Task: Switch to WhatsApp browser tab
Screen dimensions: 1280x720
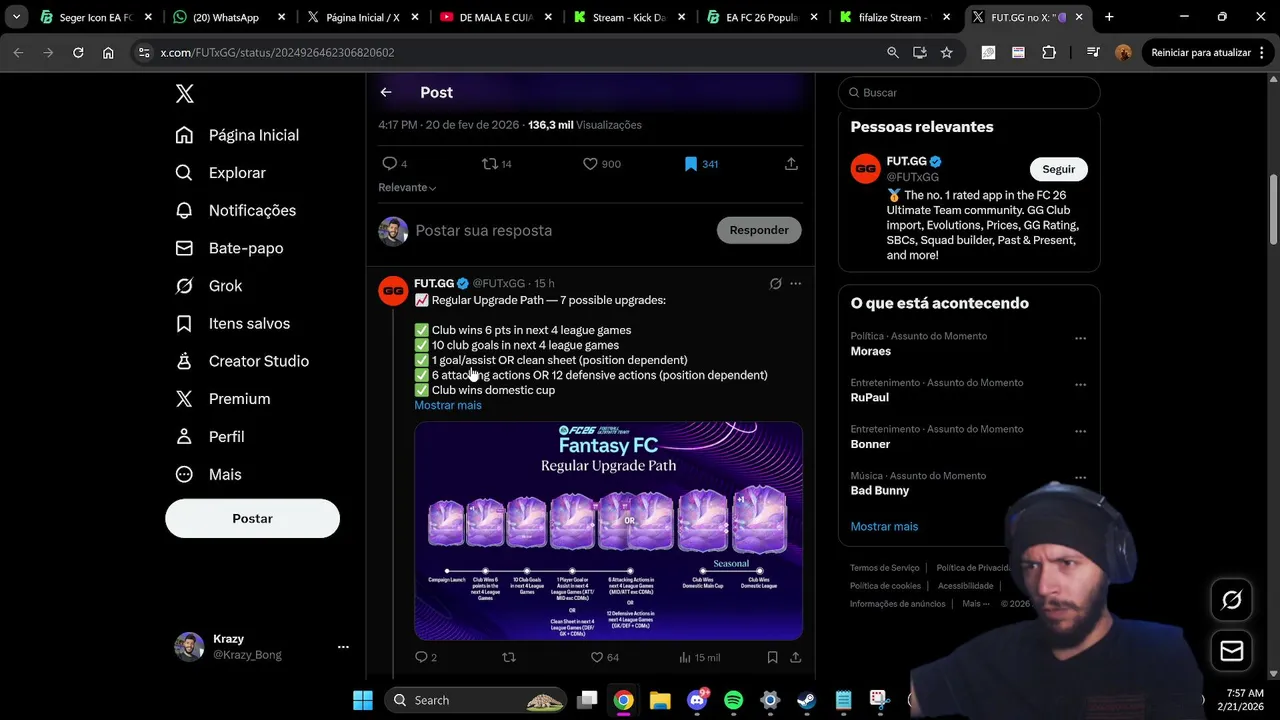Action: (226, 17)
